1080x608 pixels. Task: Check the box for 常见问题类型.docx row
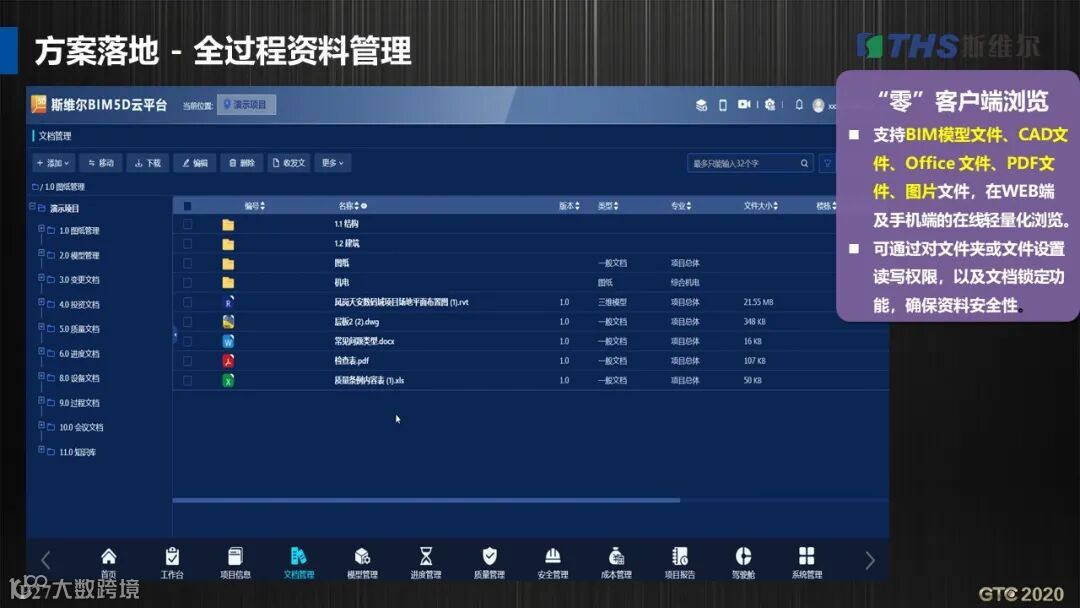[187, 341]
